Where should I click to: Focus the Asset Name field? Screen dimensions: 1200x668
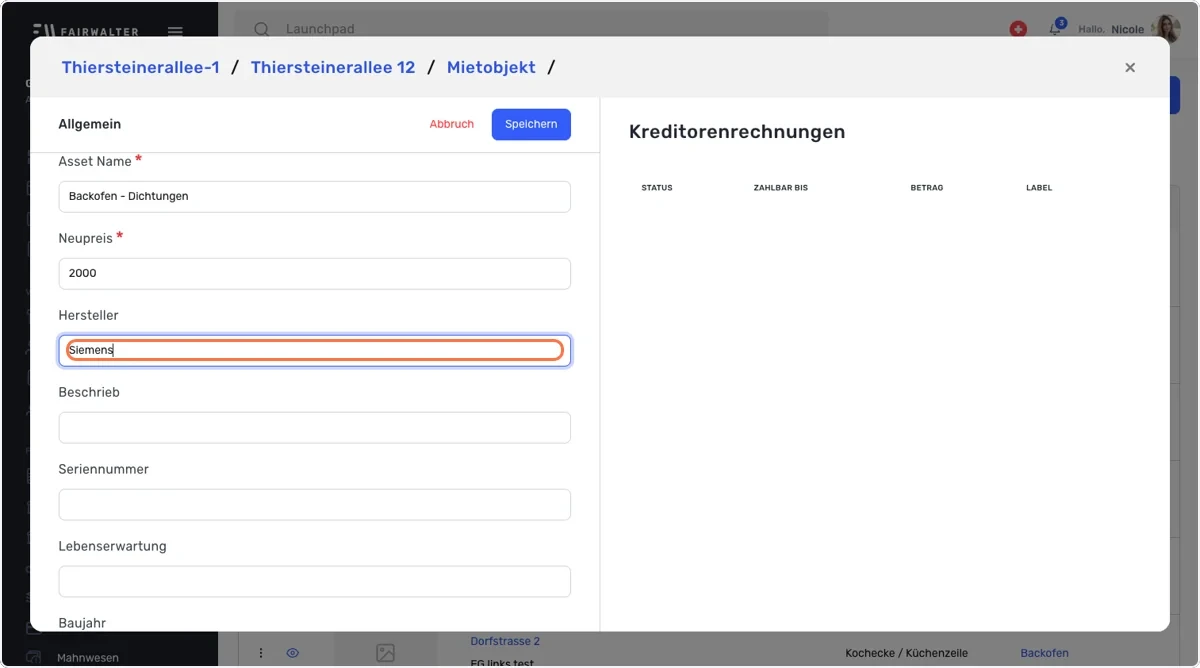click(x=315, y=196)
